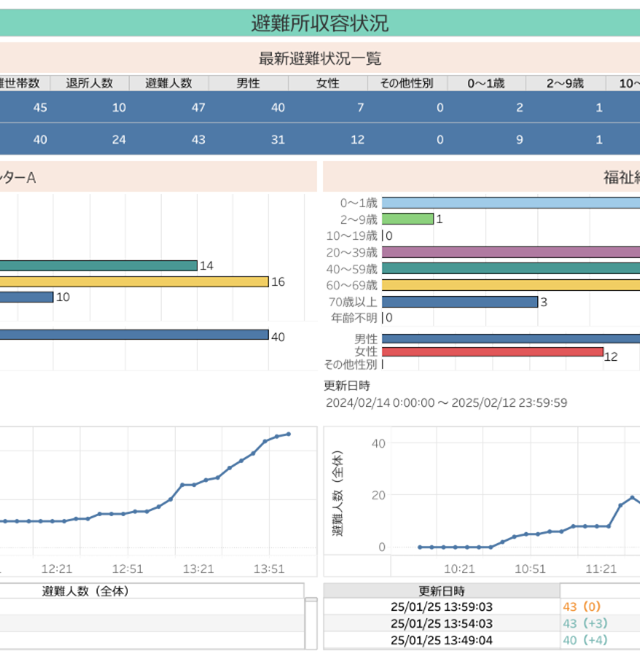Click the 避難所収容状況 dashboard title
Viewport: 640px width, 659px height.
320,23
